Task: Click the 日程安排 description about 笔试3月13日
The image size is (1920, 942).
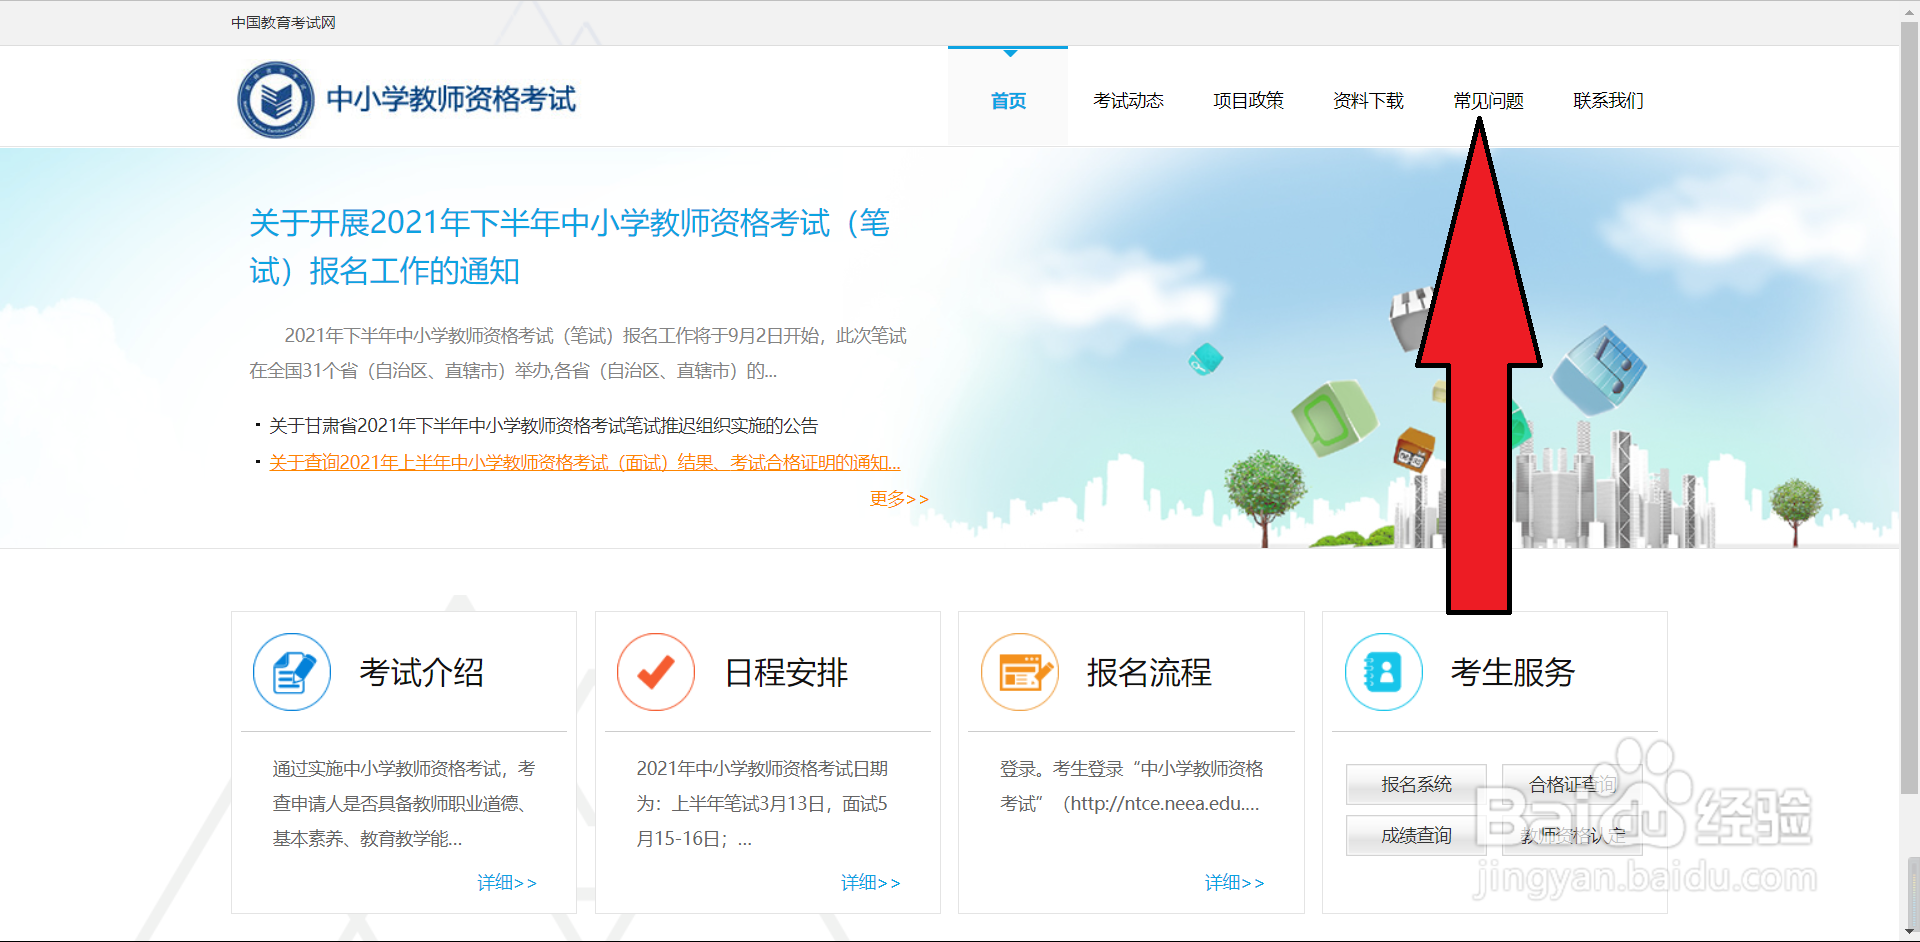Action: pos(762,803)
